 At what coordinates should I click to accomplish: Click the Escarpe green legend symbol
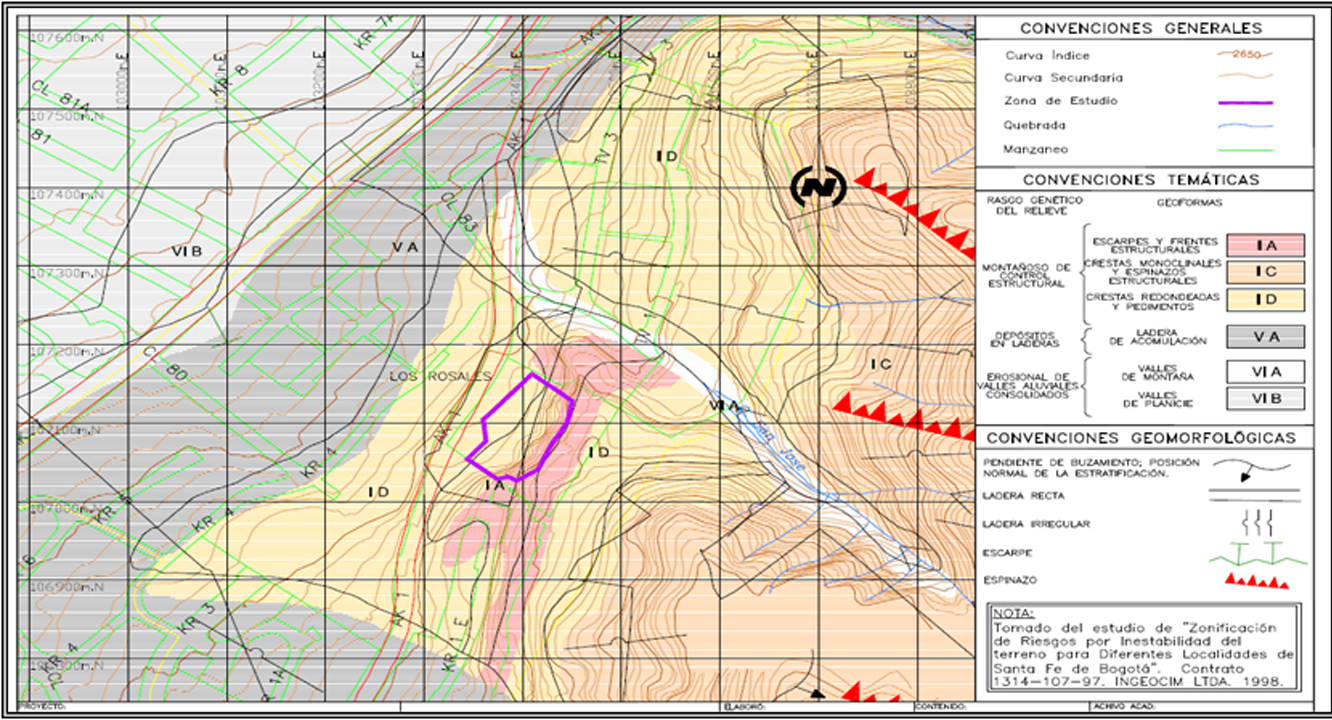pyautogui.click(x=1254, y=551)
